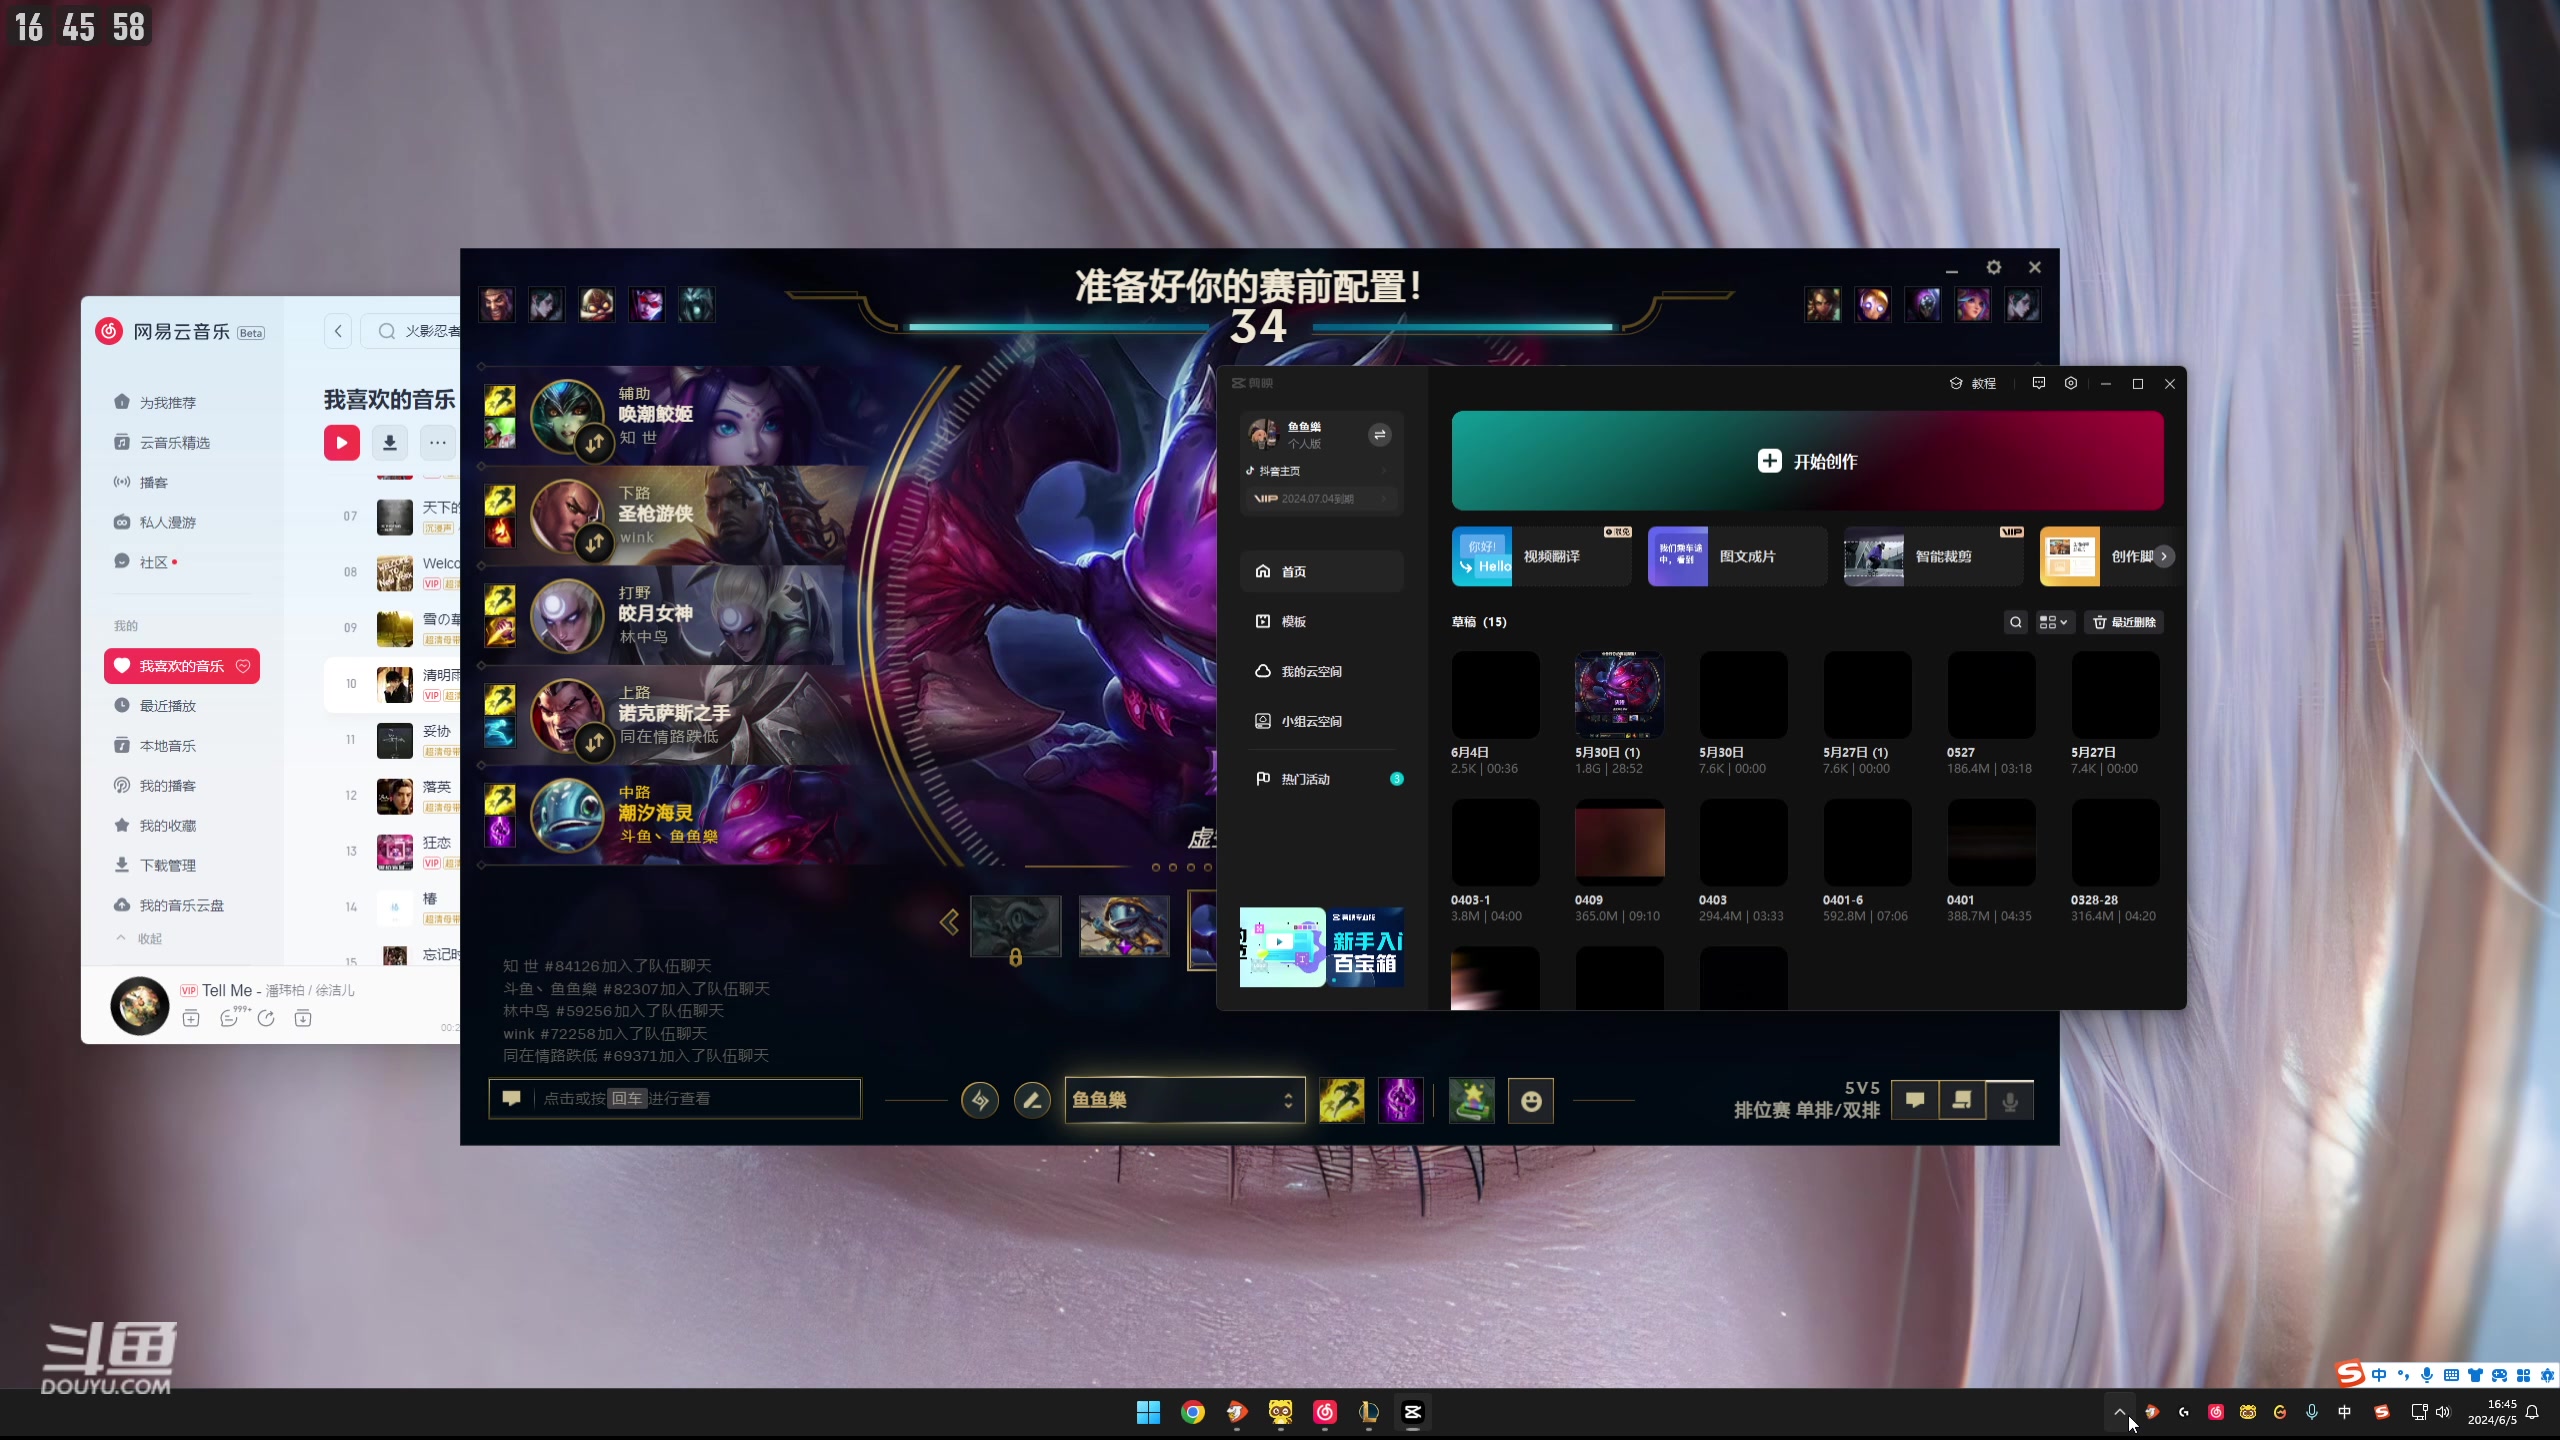Viewport: 2560px width, 1440px height.
Task: Click the JianYing feedback chat icon
Action: tap(2038, 383)
